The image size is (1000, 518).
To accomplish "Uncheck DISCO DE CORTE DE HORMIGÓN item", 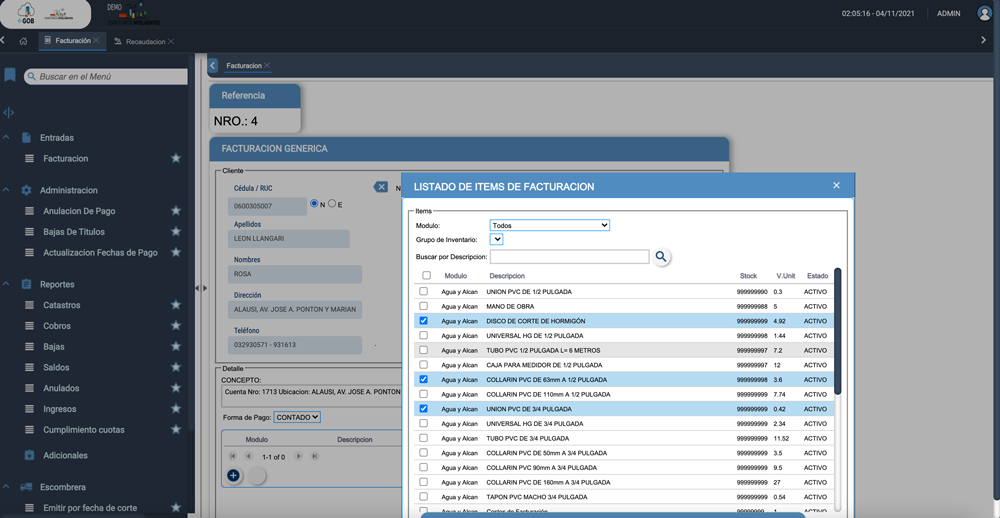I will coord(424,321).
